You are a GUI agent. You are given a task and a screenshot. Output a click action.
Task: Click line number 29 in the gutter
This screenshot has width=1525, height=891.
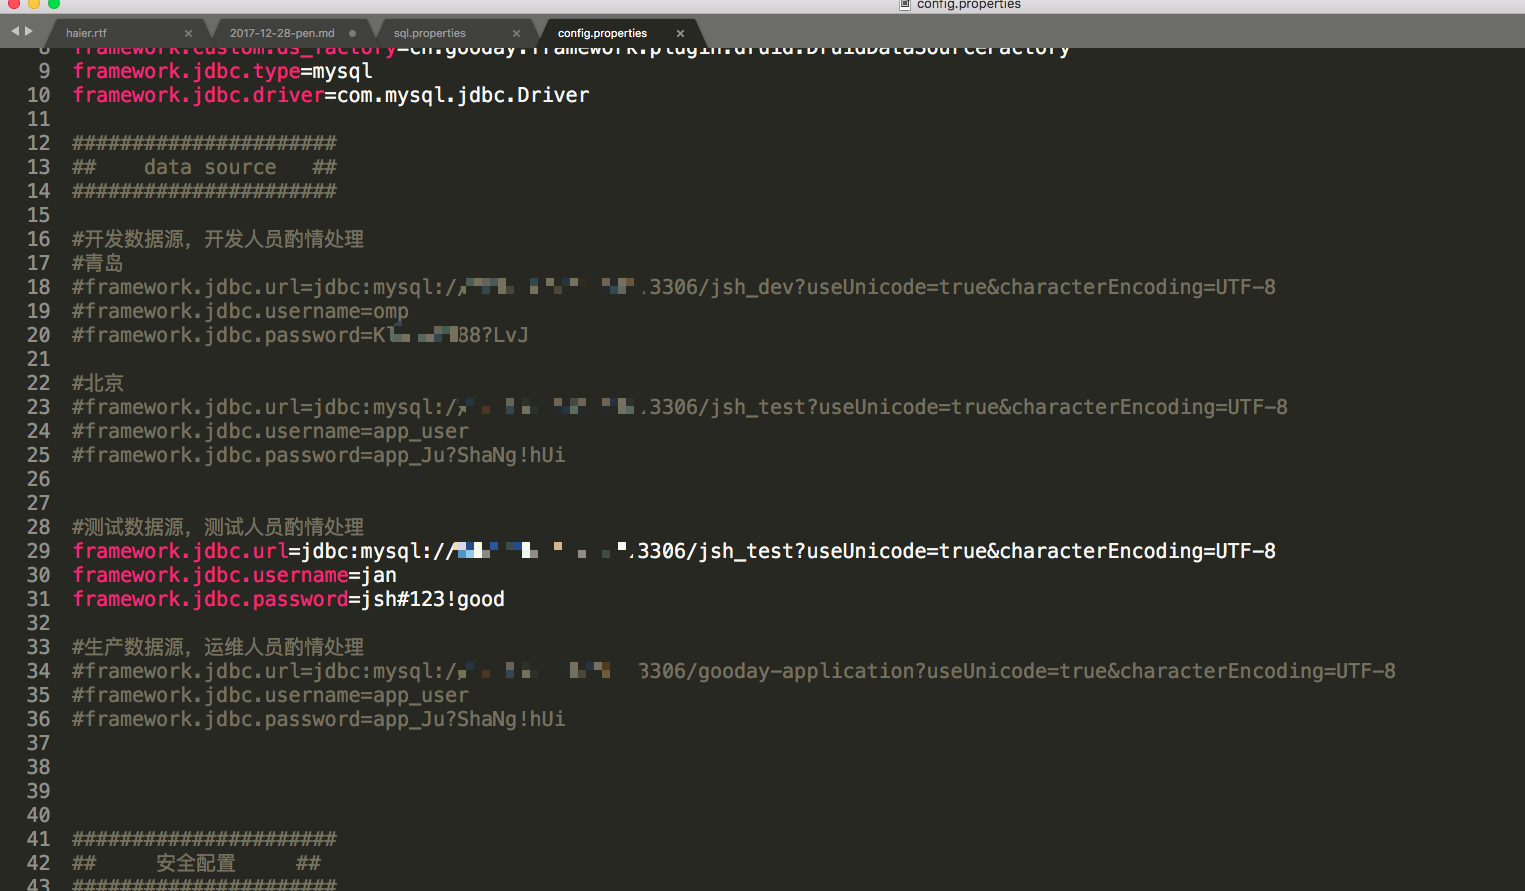click(x=38, y=551)
